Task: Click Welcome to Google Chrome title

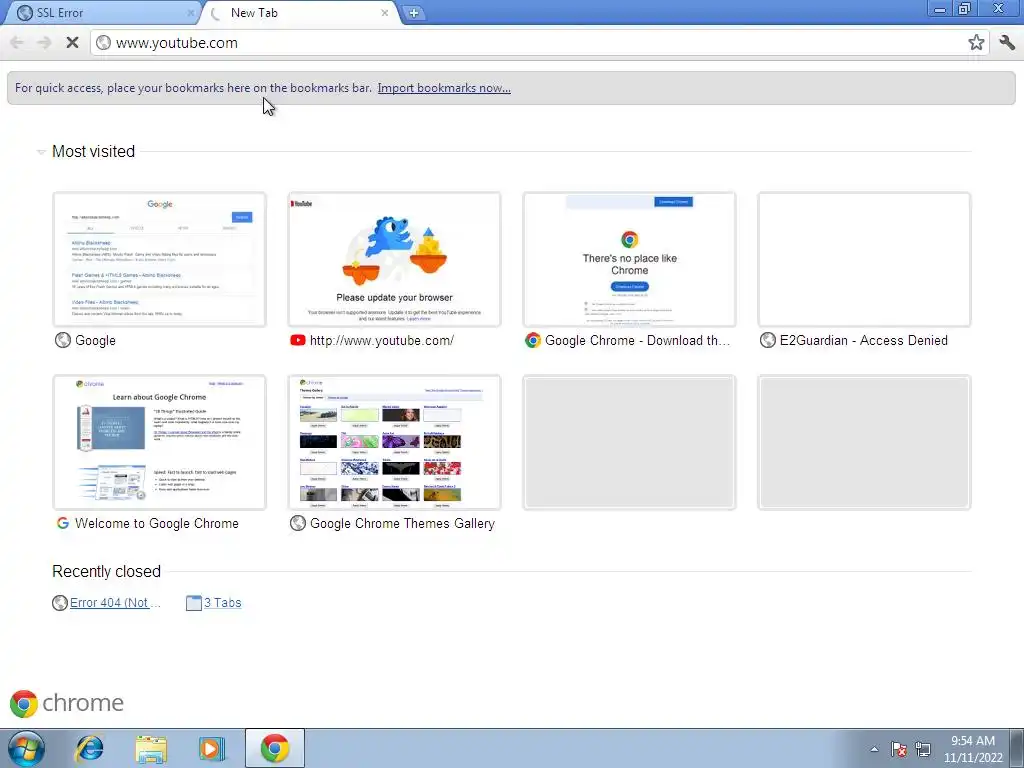Action: click(157, 523)
